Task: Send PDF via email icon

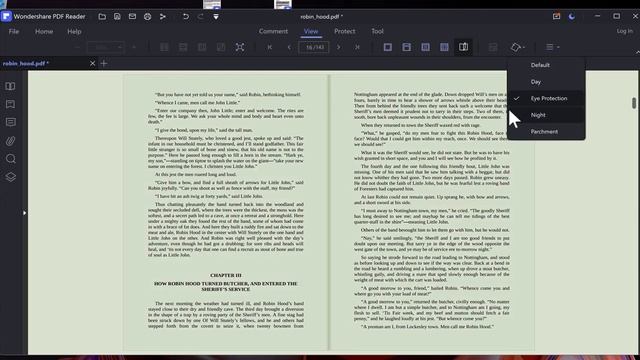Action: [132, 17]
